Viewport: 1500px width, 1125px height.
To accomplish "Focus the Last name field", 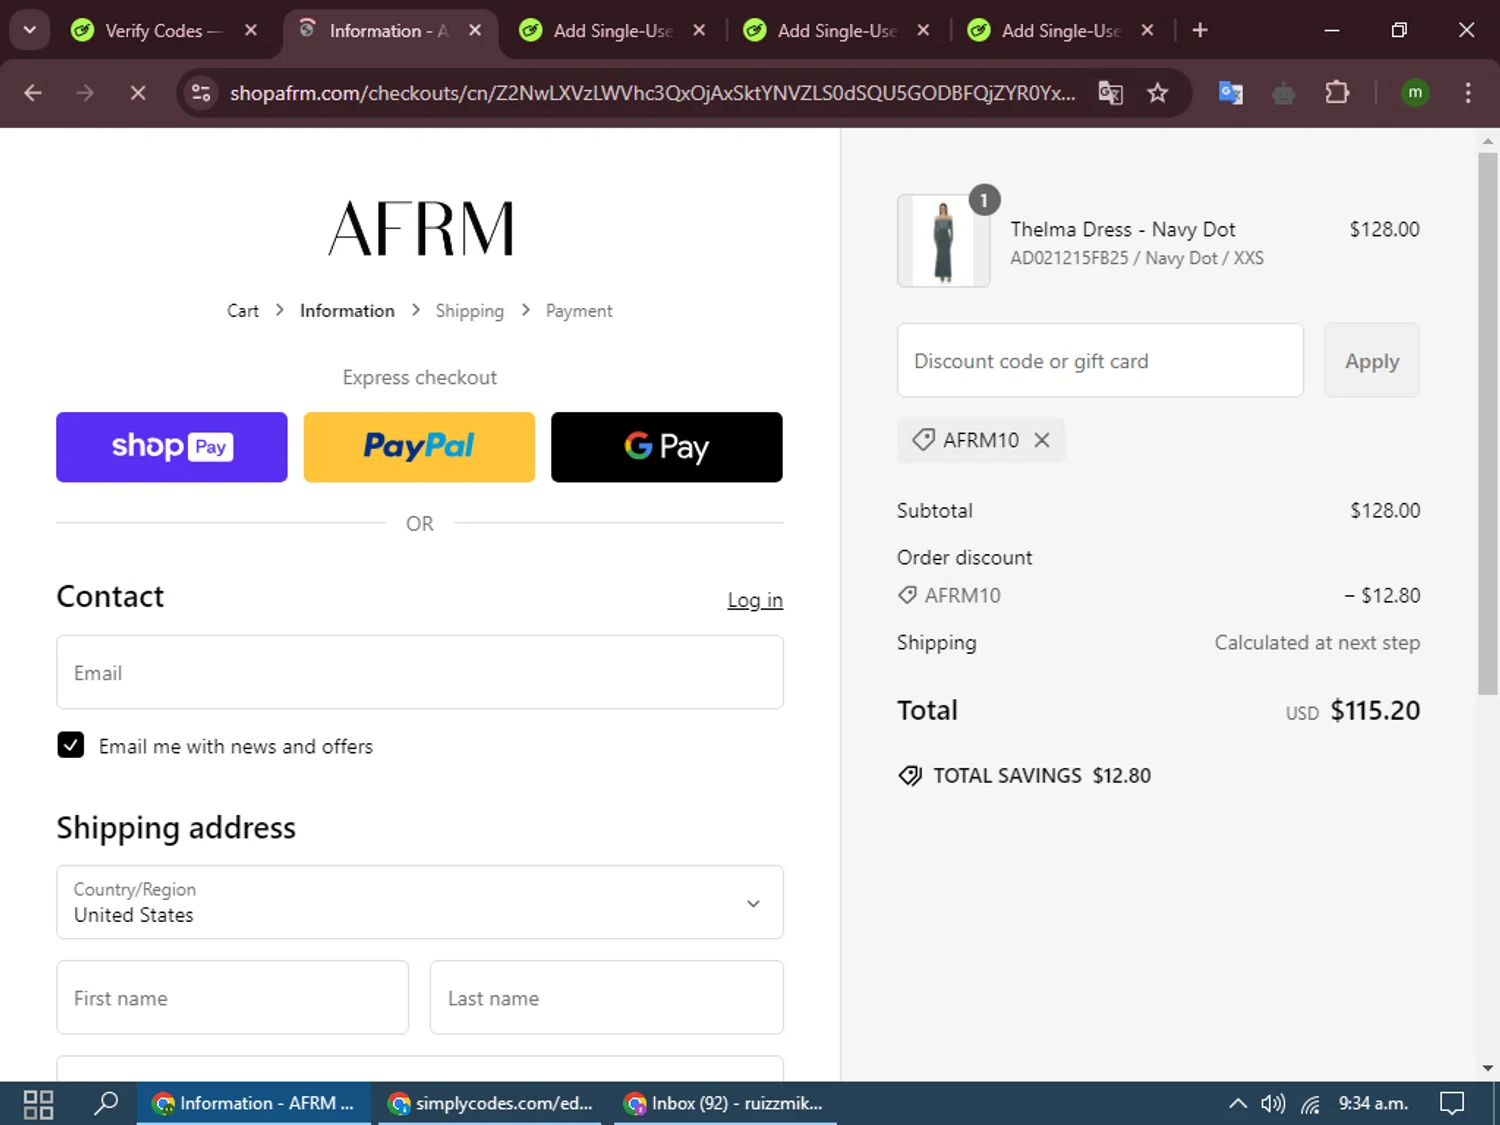I will coord(607,997).
